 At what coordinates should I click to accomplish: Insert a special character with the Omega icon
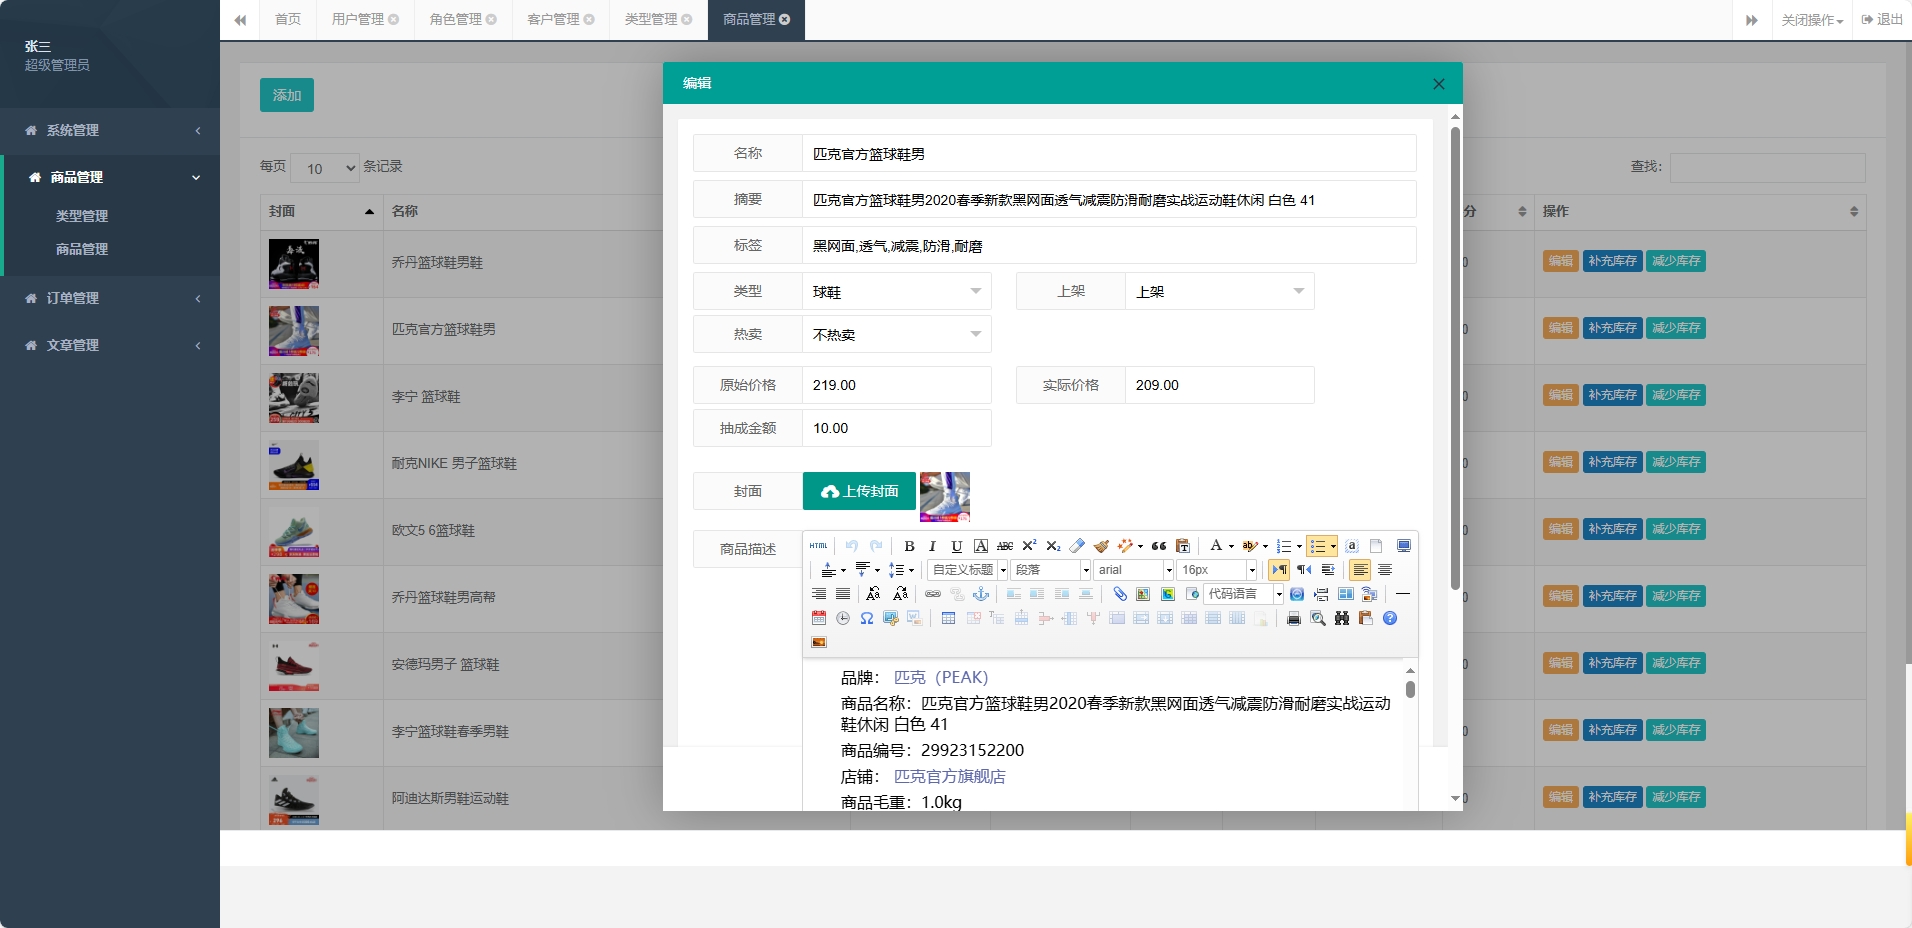(x=867, y=619)
